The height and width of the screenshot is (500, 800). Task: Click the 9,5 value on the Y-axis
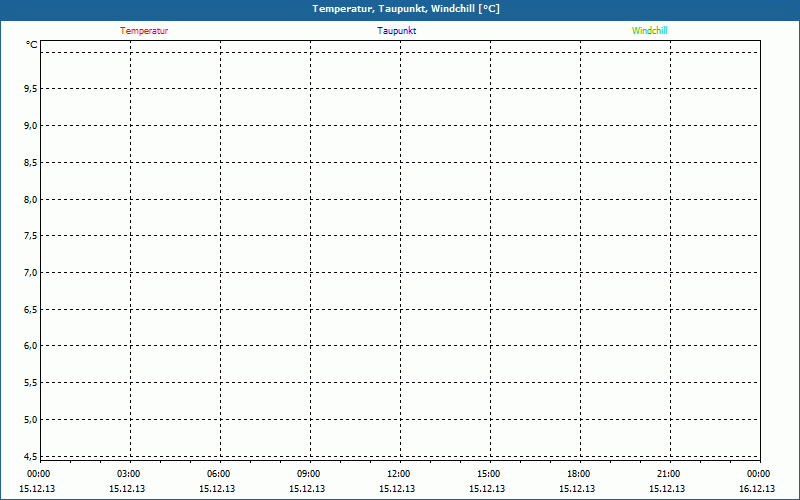pyautogui.click(x=30, y=89)
